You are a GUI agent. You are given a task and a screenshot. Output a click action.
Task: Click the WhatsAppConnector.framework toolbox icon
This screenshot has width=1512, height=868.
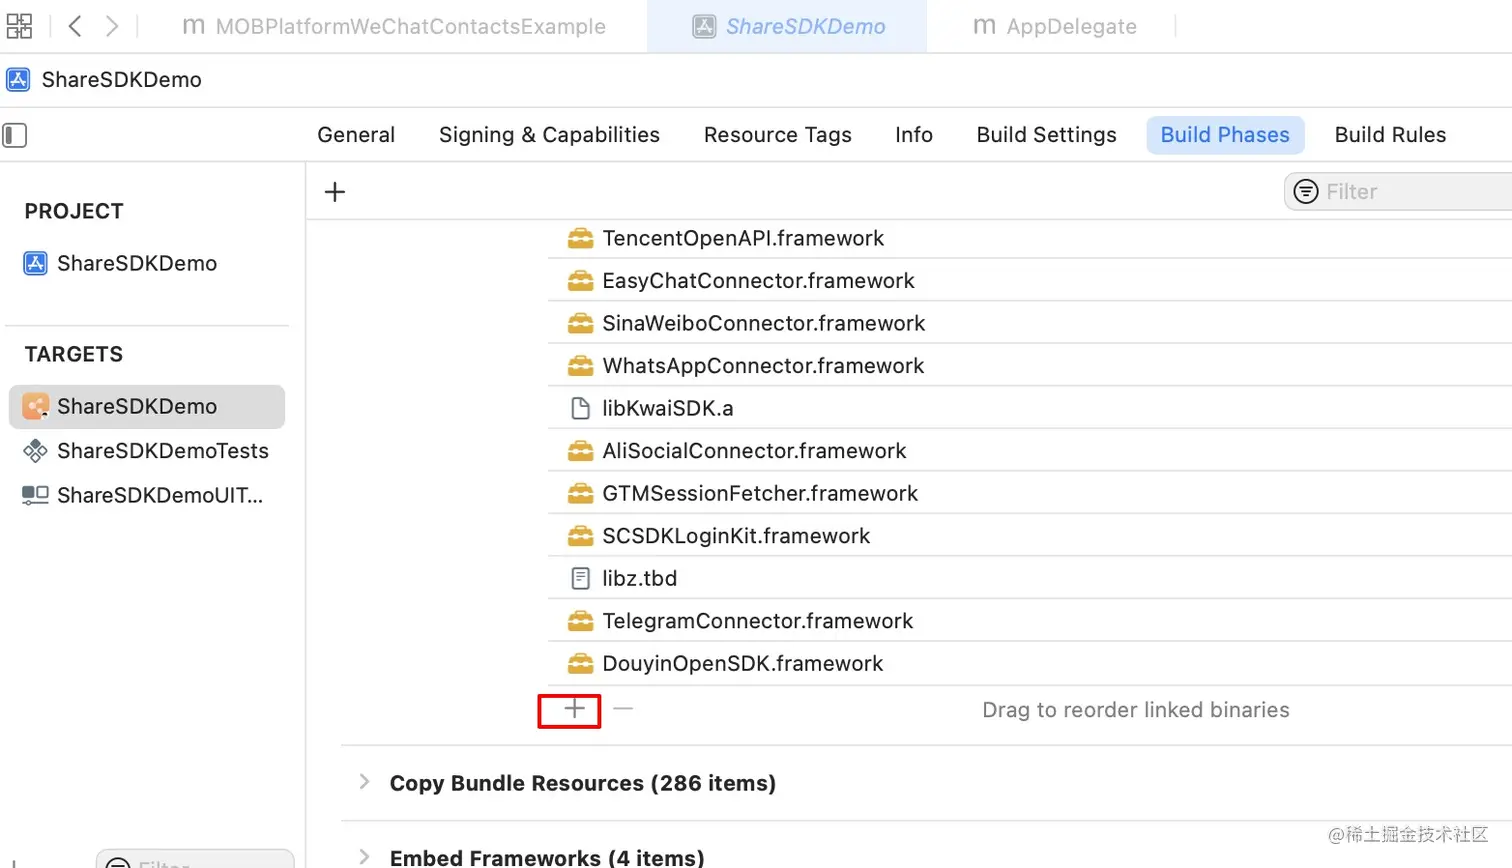[580, 366]
